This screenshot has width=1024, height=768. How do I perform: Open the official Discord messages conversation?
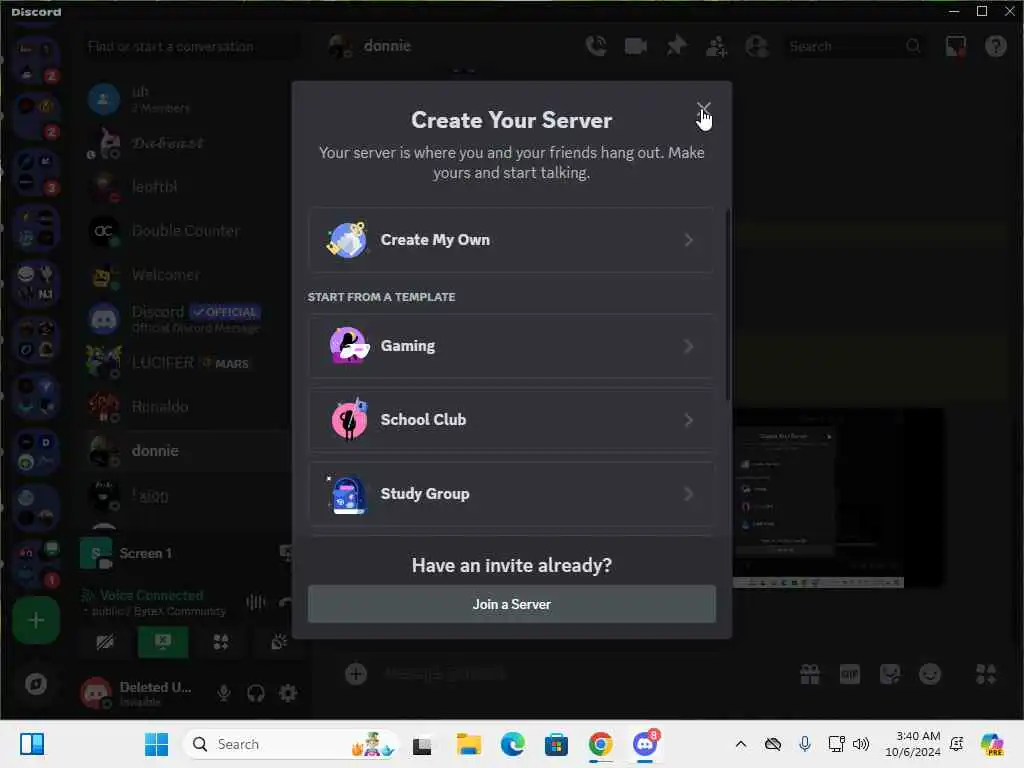[x=186, y=319]
